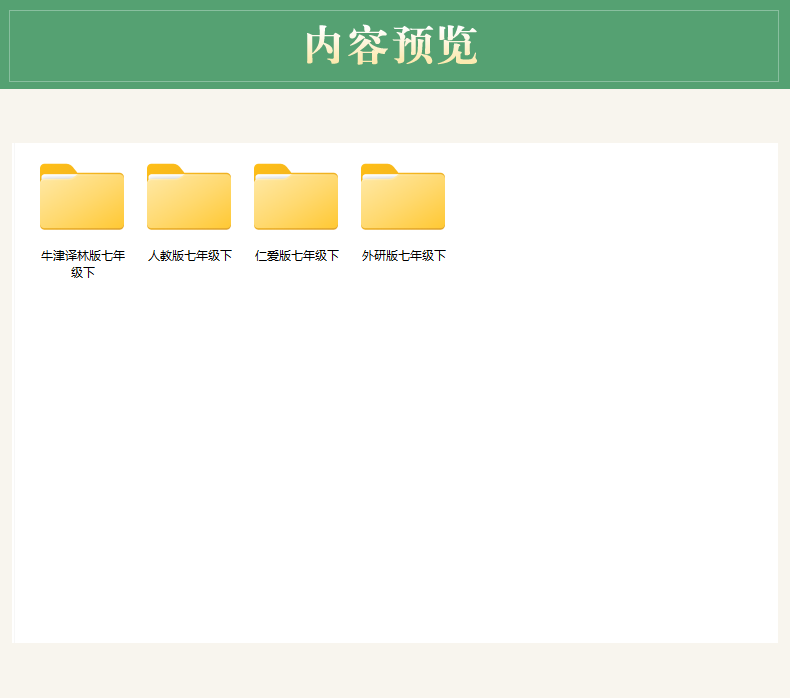The image size is (790, 698).
Task: Select the label text 人教版七年级下
Action: tap(189, 256)
